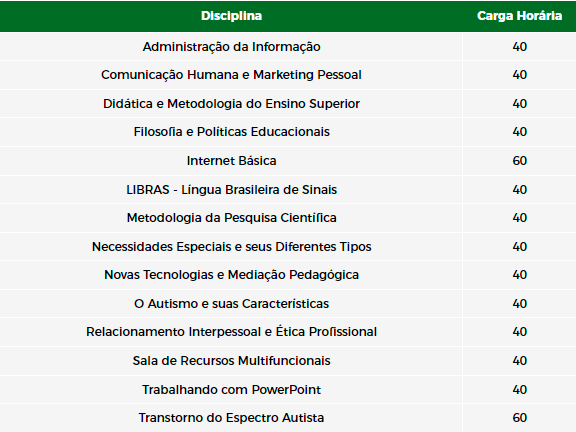Select Didática e Metodologia do Ensino Superior

click(x=231, y=104)
